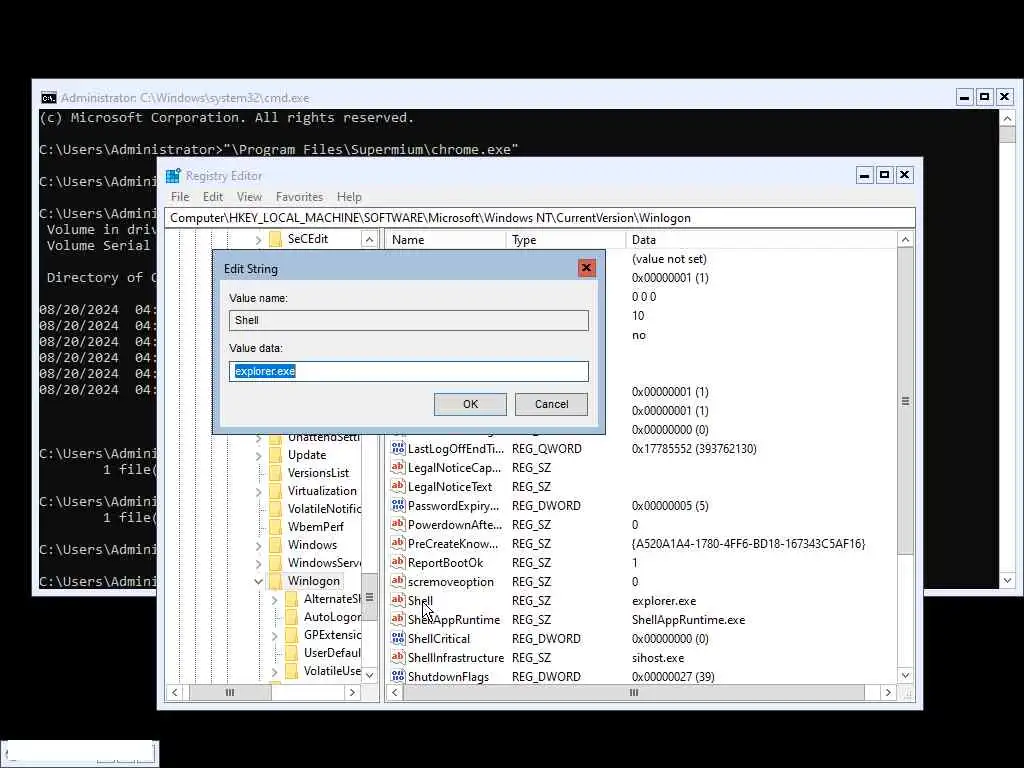
Task: Expand the GPExtensic subkey node
Action: [x=275, y=635]
